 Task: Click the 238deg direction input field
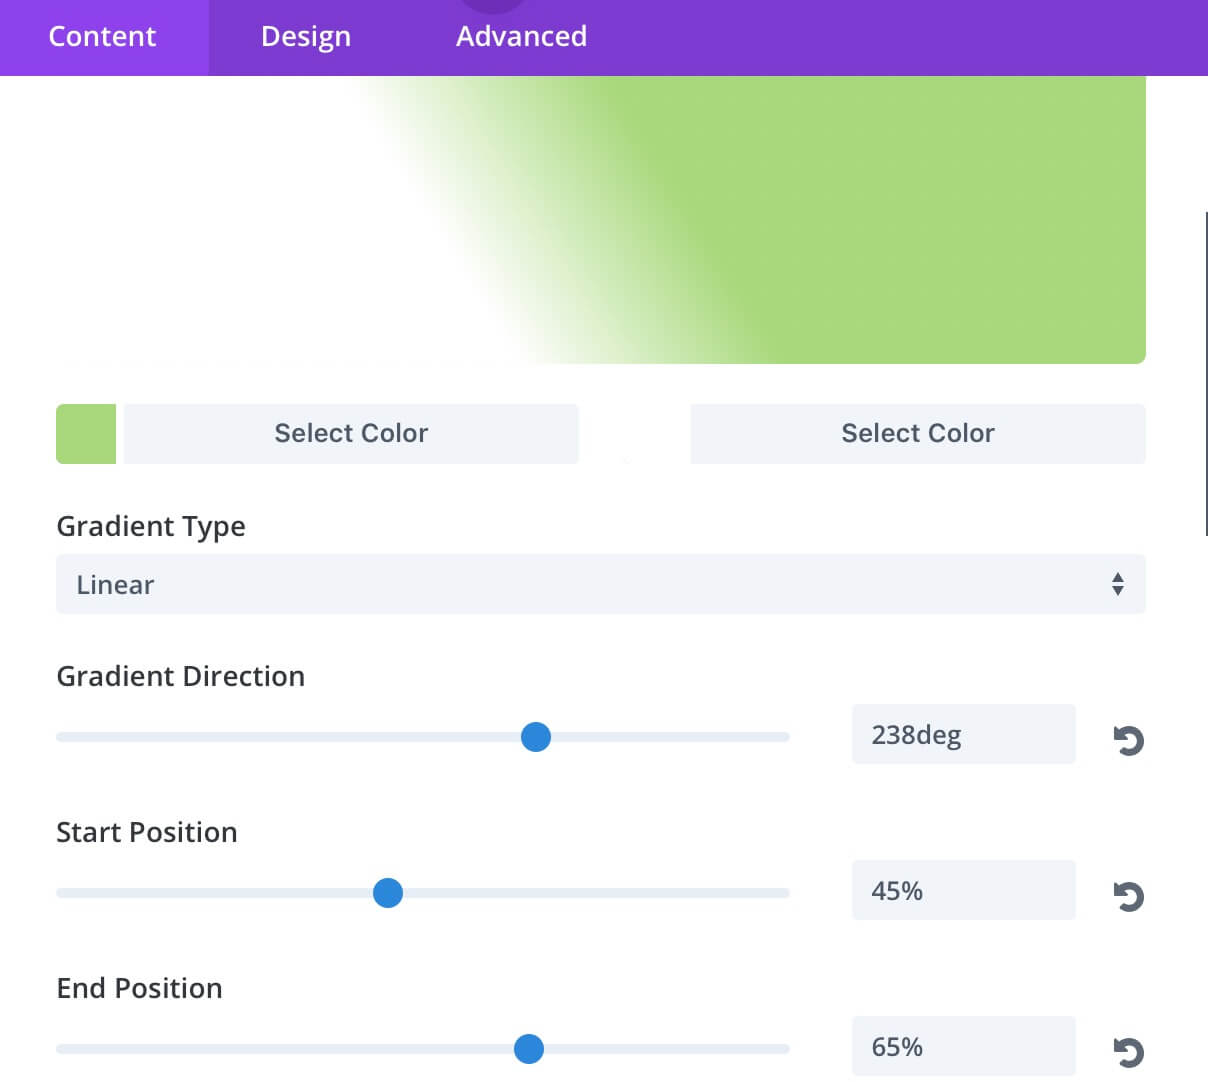(964, 735)
